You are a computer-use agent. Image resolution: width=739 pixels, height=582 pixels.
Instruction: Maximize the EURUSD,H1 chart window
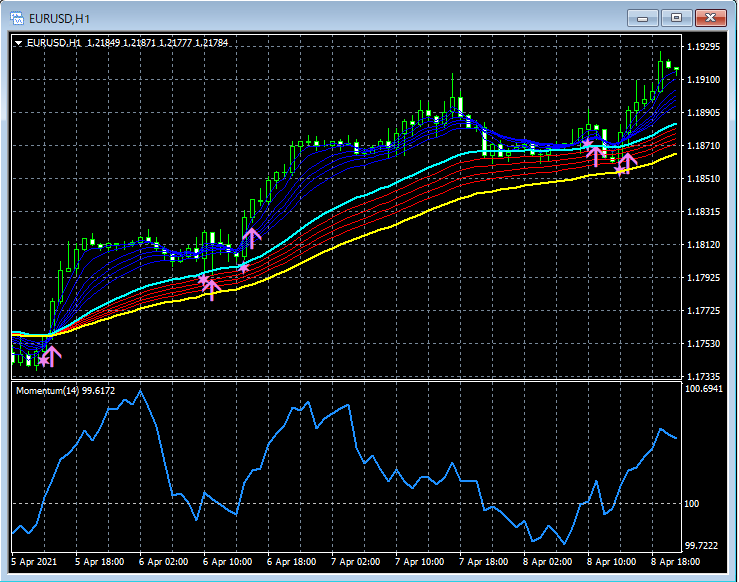(677, 17)
